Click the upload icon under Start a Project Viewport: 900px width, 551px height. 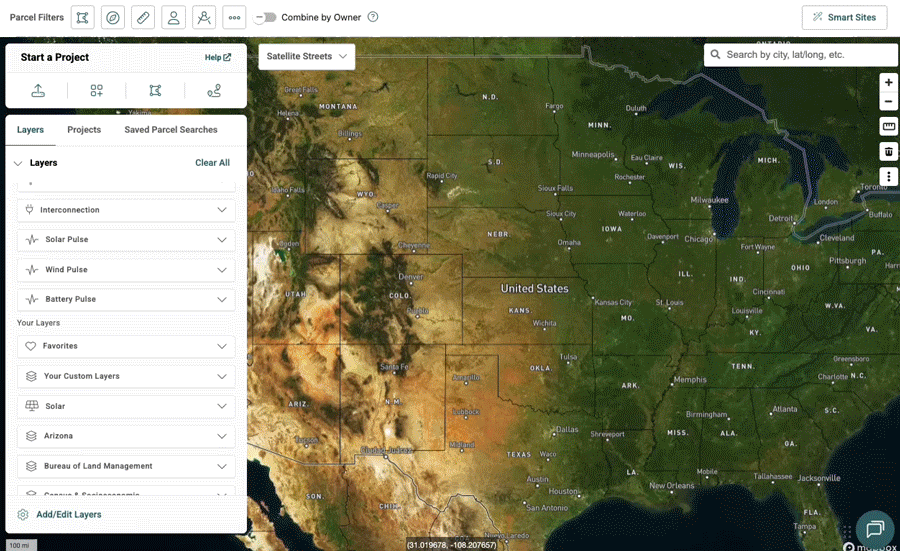[x=38, y=91]
